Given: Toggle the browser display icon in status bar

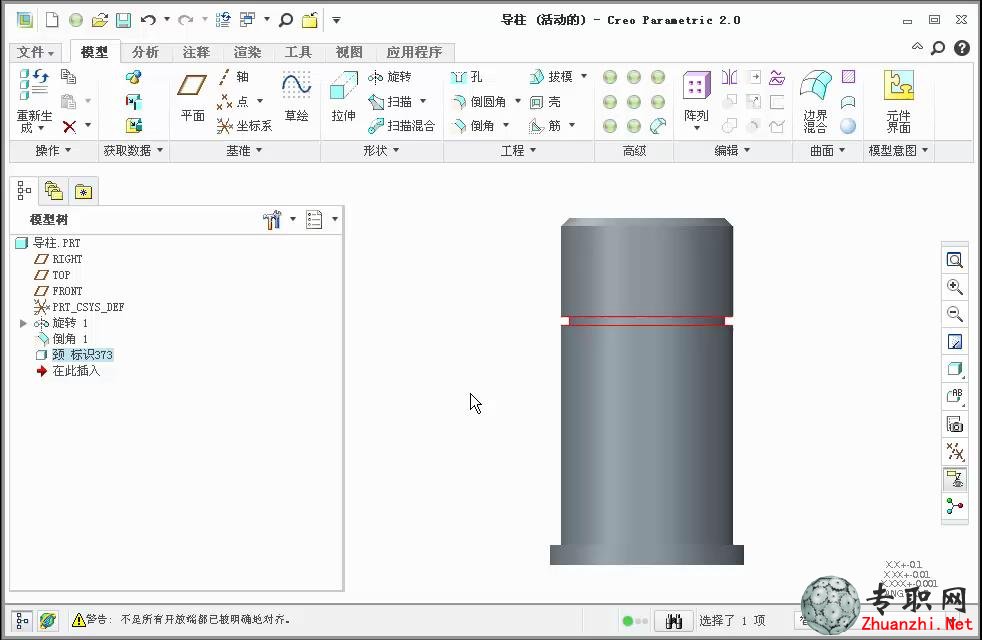Looking at the screenshot, I should [x=48, y=621].
